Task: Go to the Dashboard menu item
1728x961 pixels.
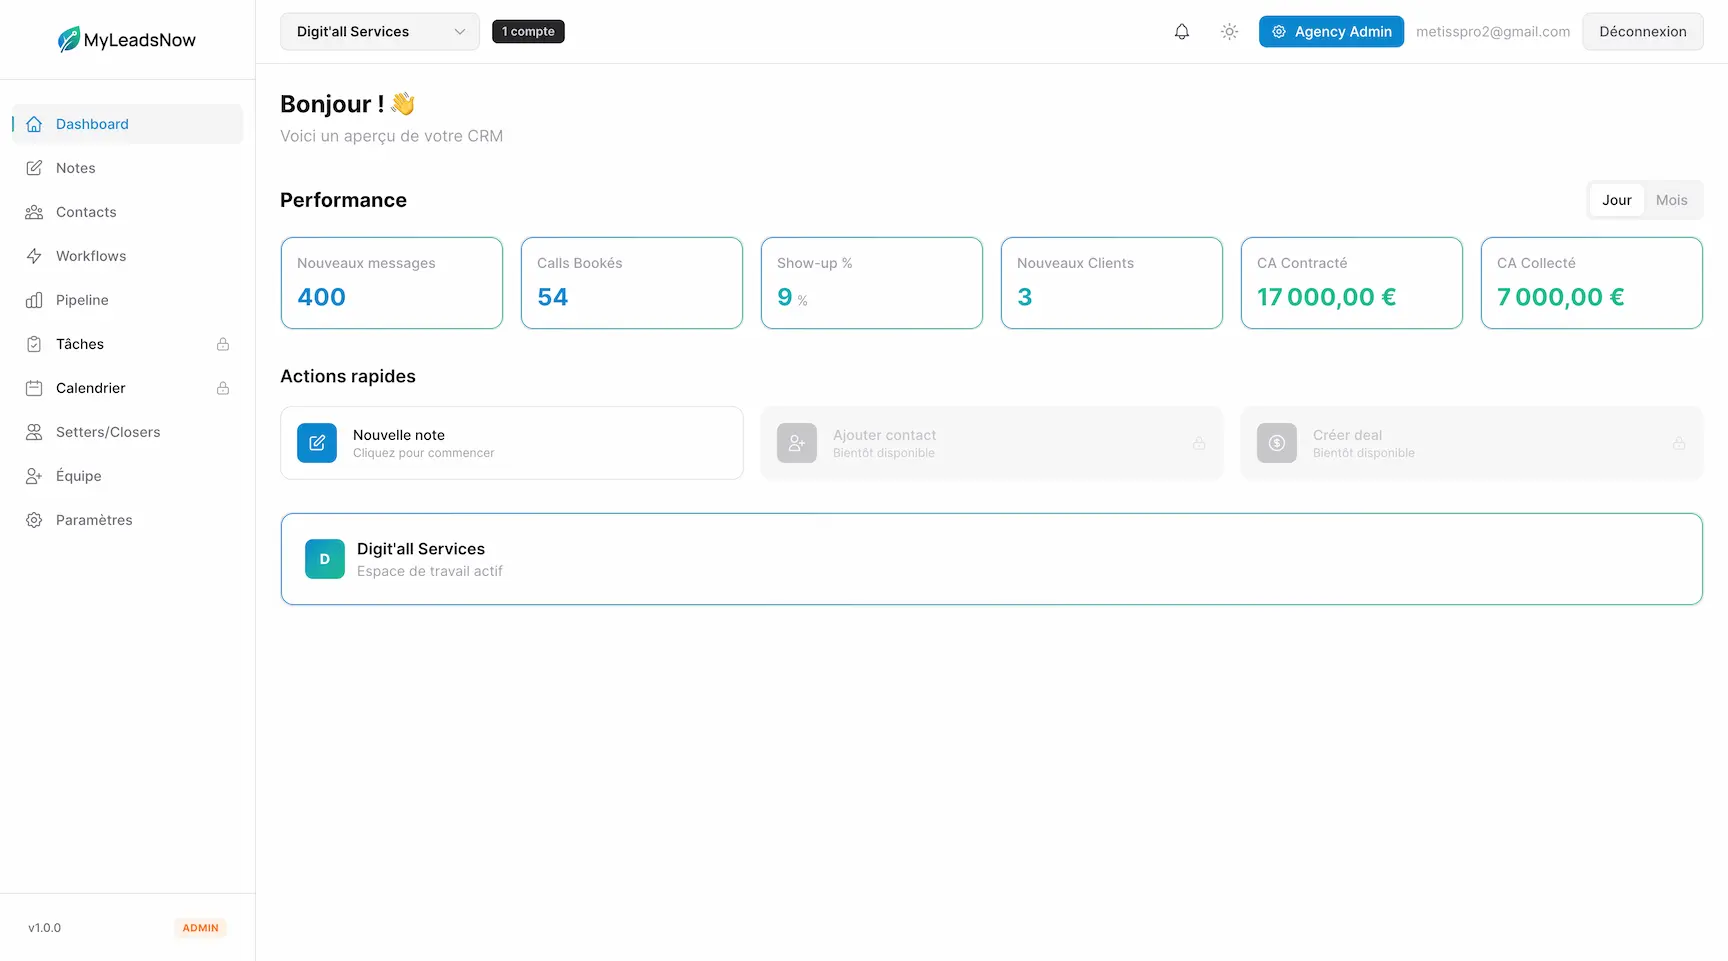Action: [92, 123]
